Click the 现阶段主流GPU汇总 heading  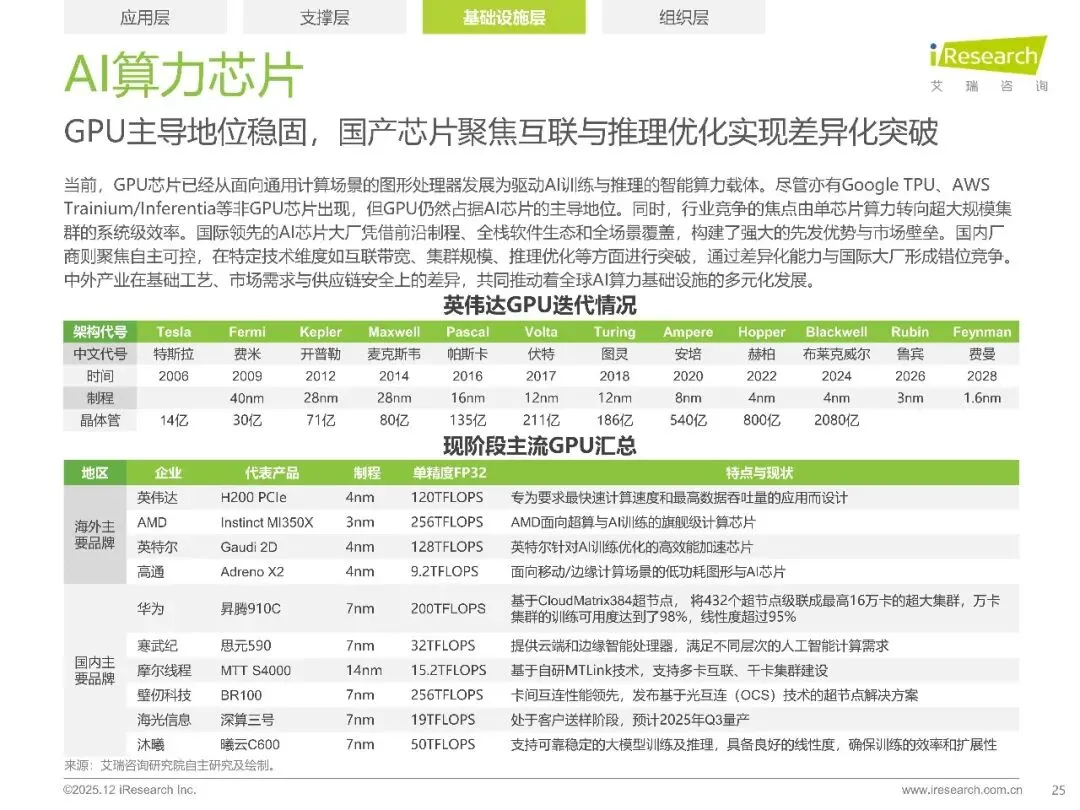pyautogui.click(x=539, y=446)
